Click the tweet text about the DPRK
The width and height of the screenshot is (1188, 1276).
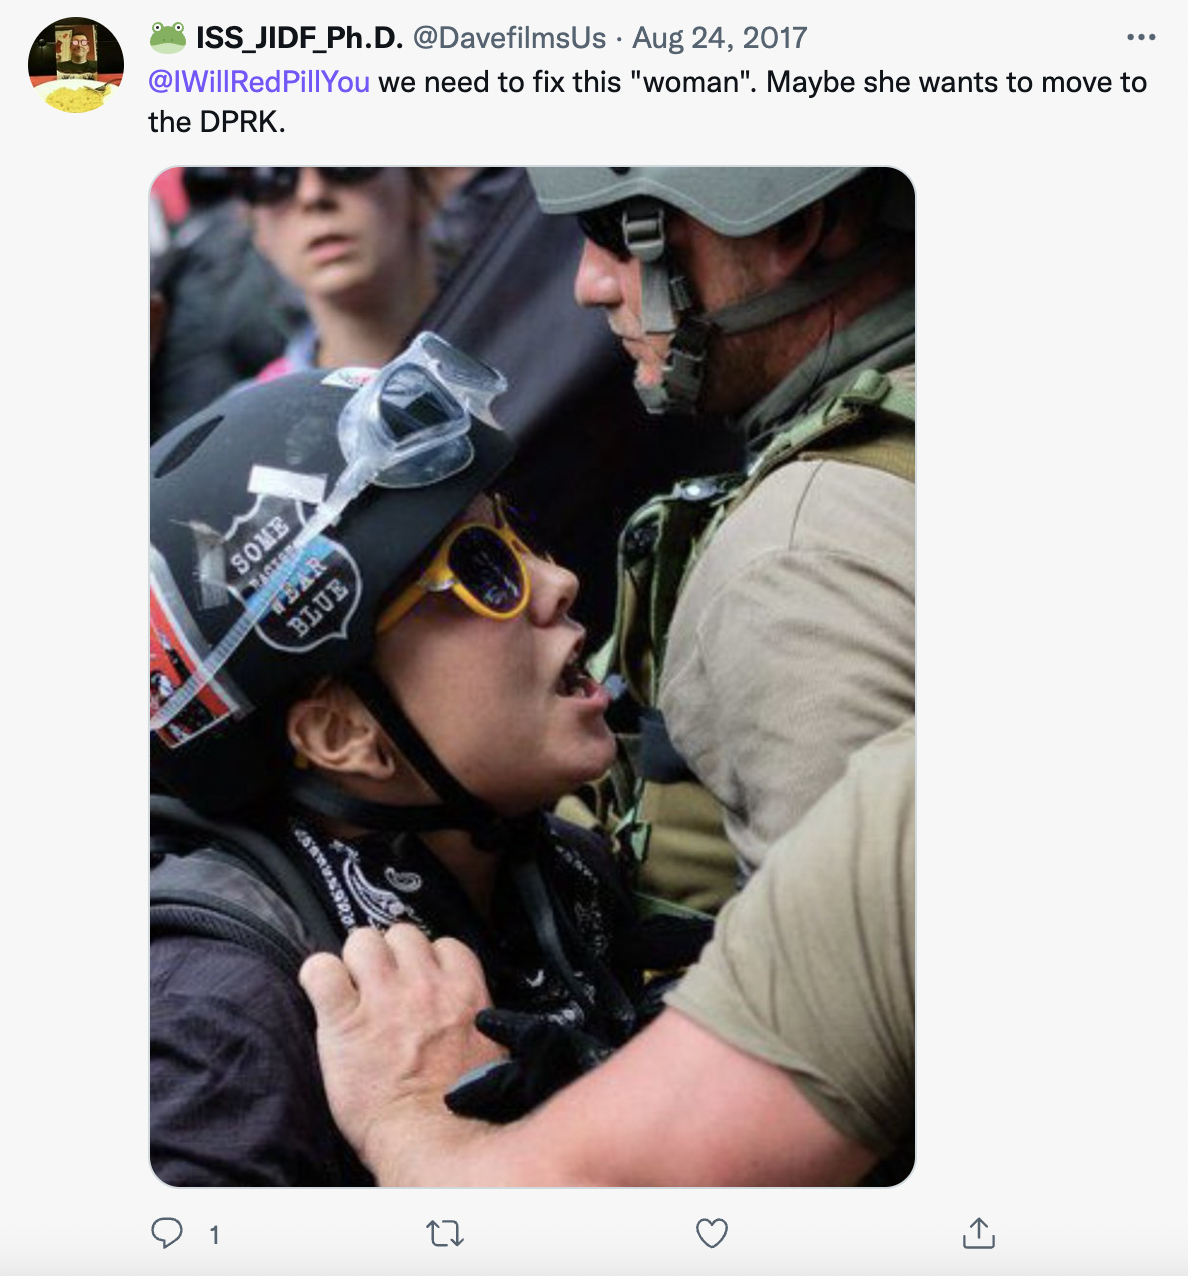(x=647, y=102)
